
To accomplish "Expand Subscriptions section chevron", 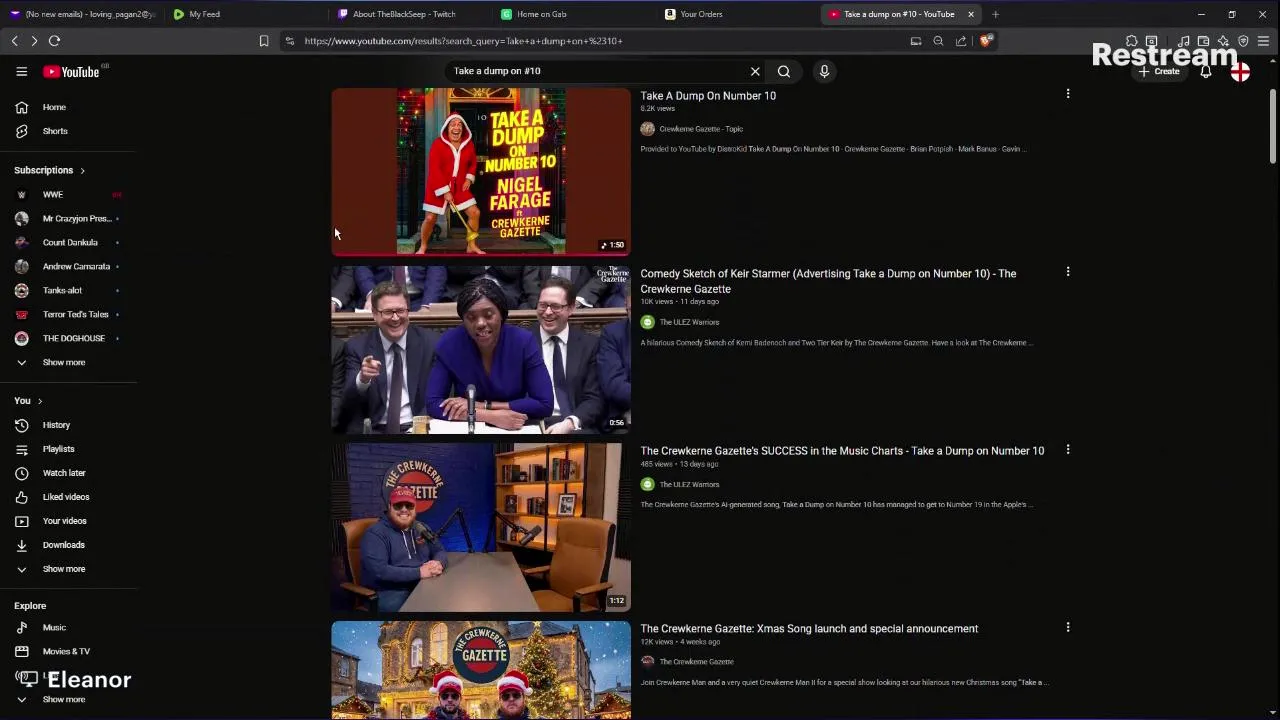I will (82, 171).
